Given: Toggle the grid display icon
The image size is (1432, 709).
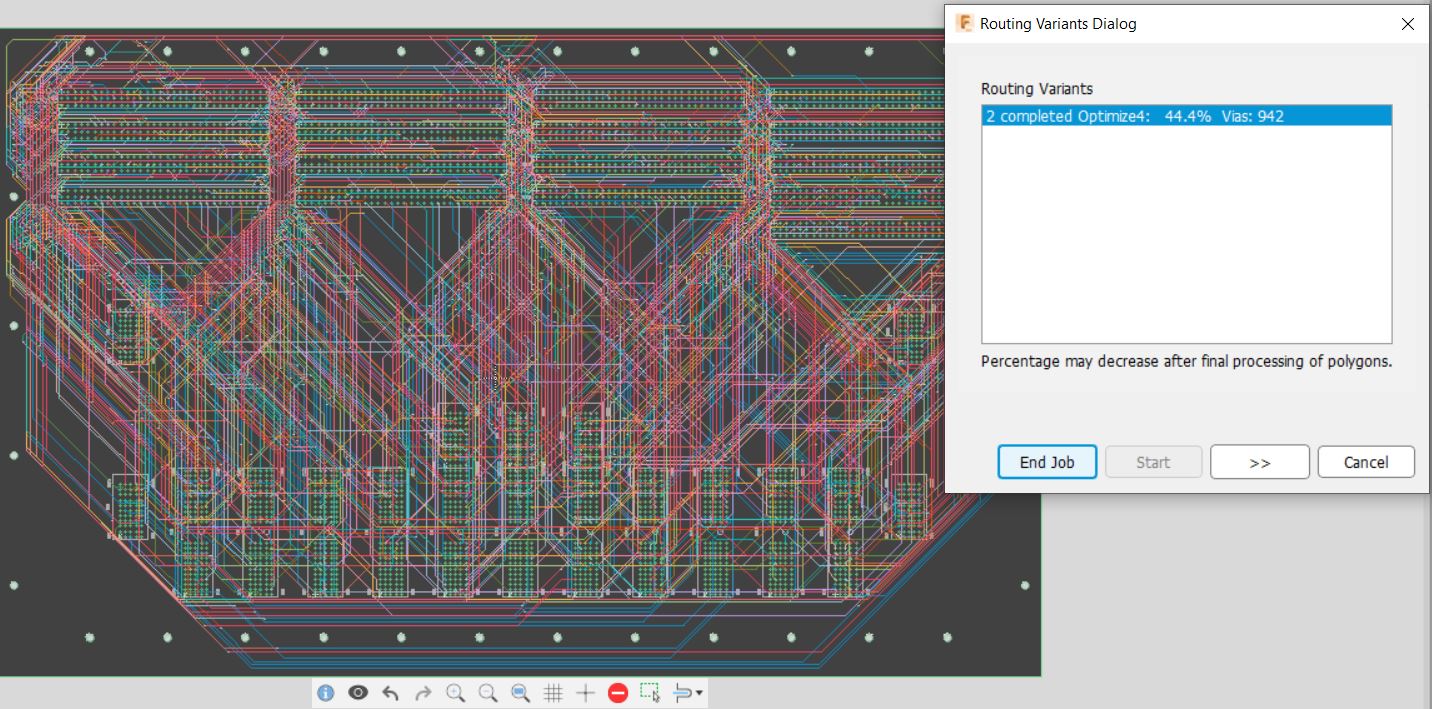Looking at the screenshot, I should [x=553, y=691].
